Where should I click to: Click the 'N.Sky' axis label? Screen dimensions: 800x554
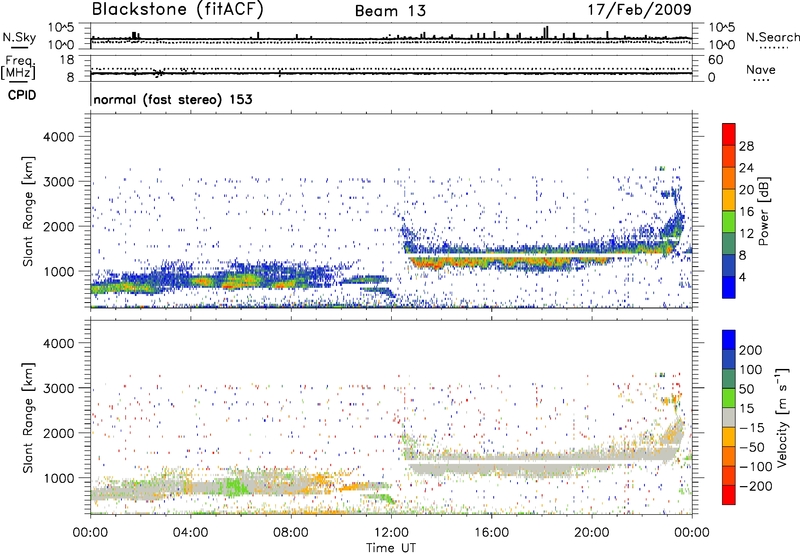click(x=19, y=37)
